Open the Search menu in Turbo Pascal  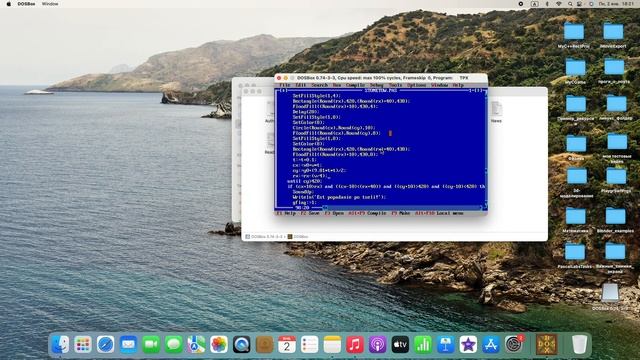point(320,85)
